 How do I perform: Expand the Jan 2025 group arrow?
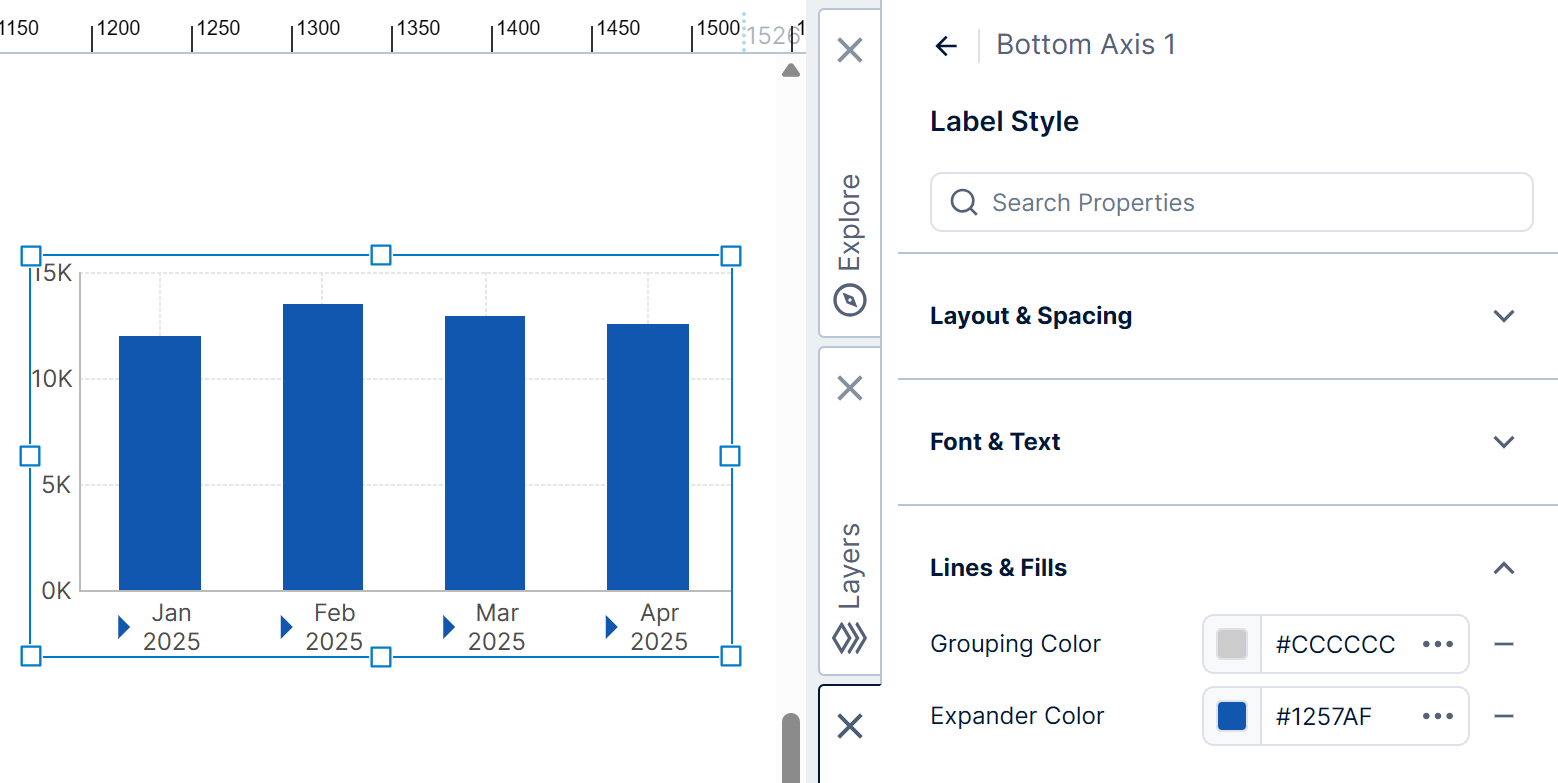coord(123,626)
